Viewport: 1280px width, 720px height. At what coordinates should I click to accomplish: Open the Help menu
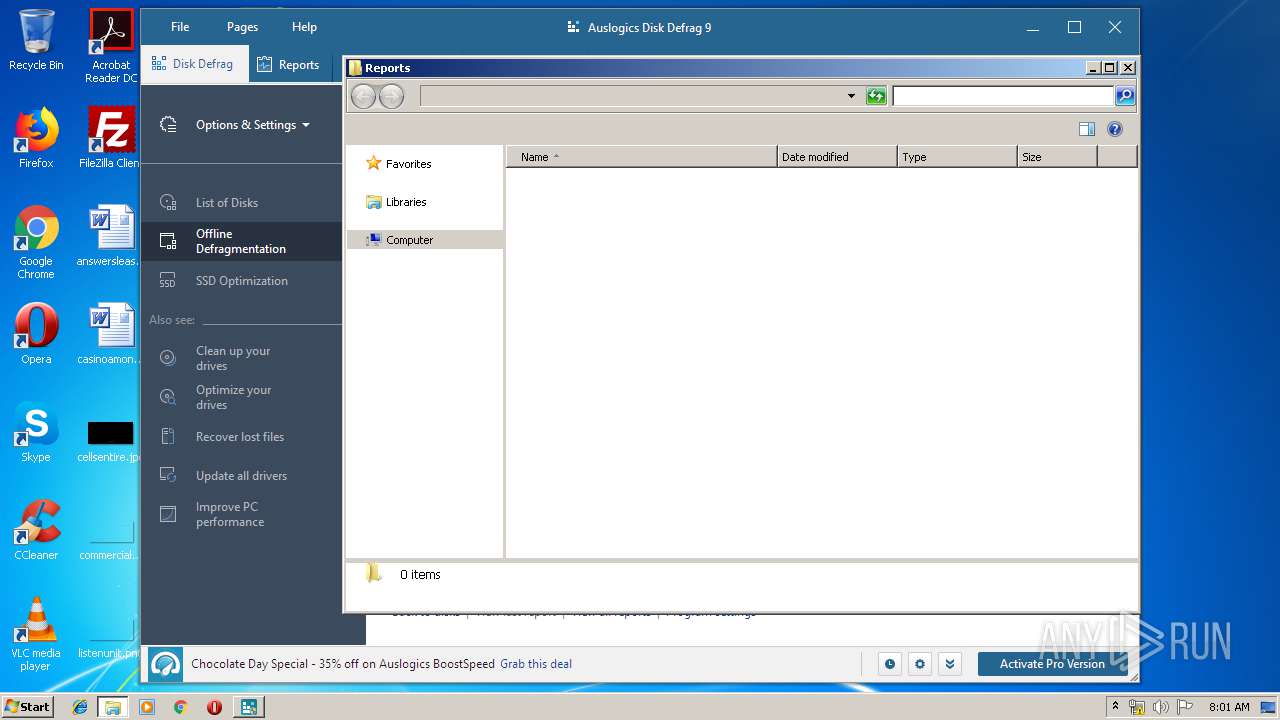304,27
